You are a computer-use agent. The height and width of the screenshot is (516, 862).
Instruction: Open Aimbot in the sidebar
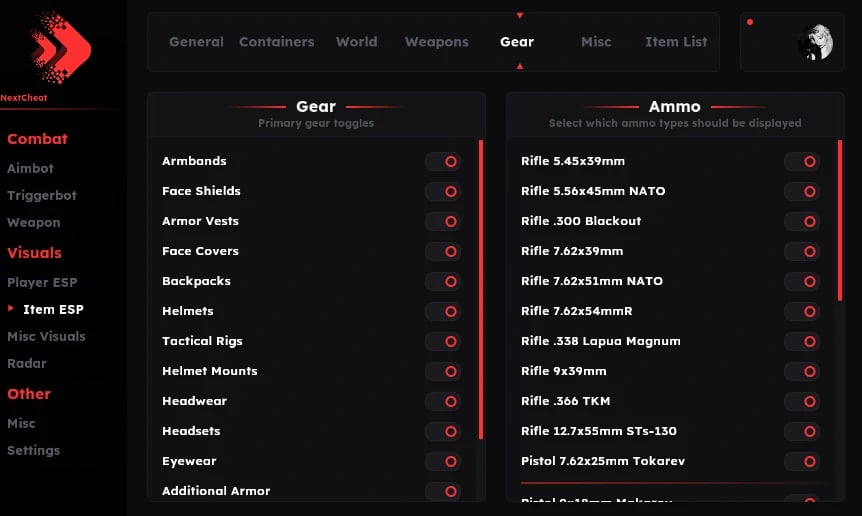pos(30,169)
